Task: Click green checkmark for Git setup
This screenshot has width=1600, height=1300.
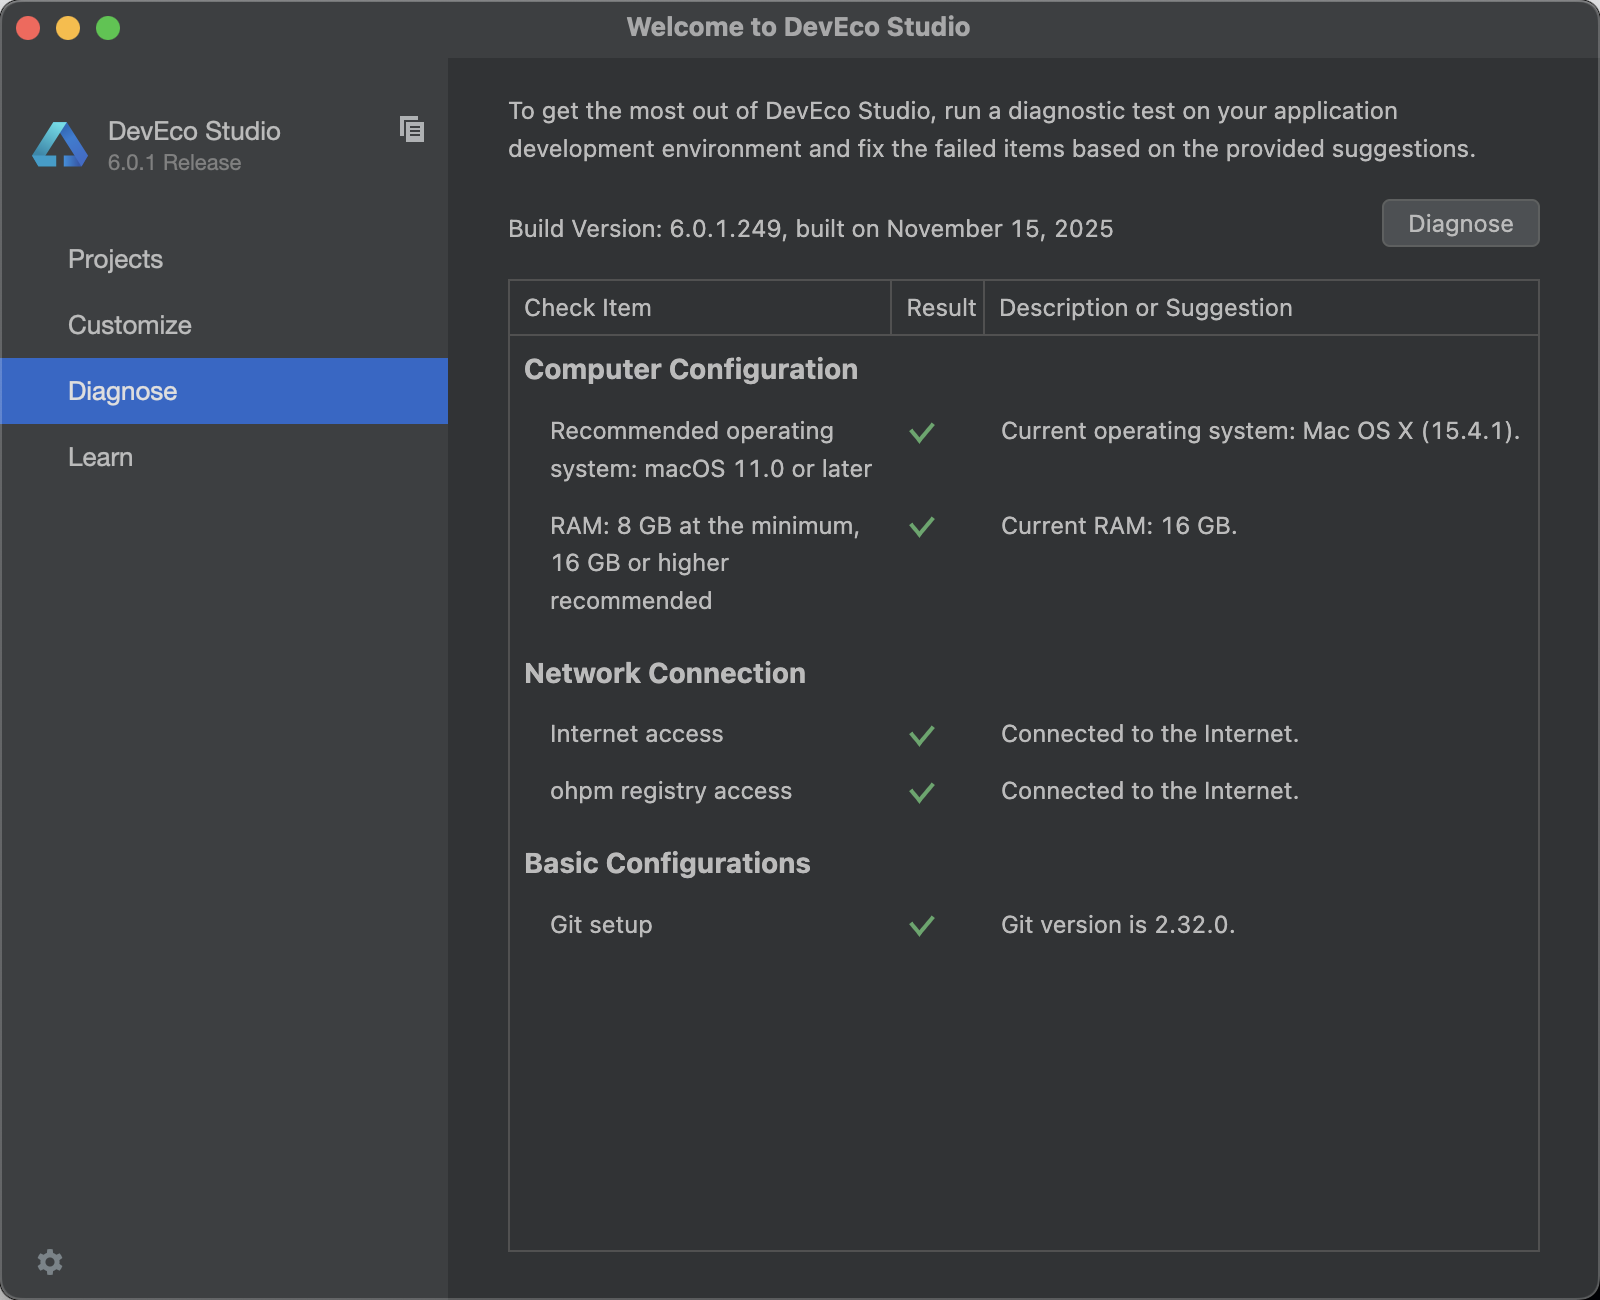Action: 922,925
